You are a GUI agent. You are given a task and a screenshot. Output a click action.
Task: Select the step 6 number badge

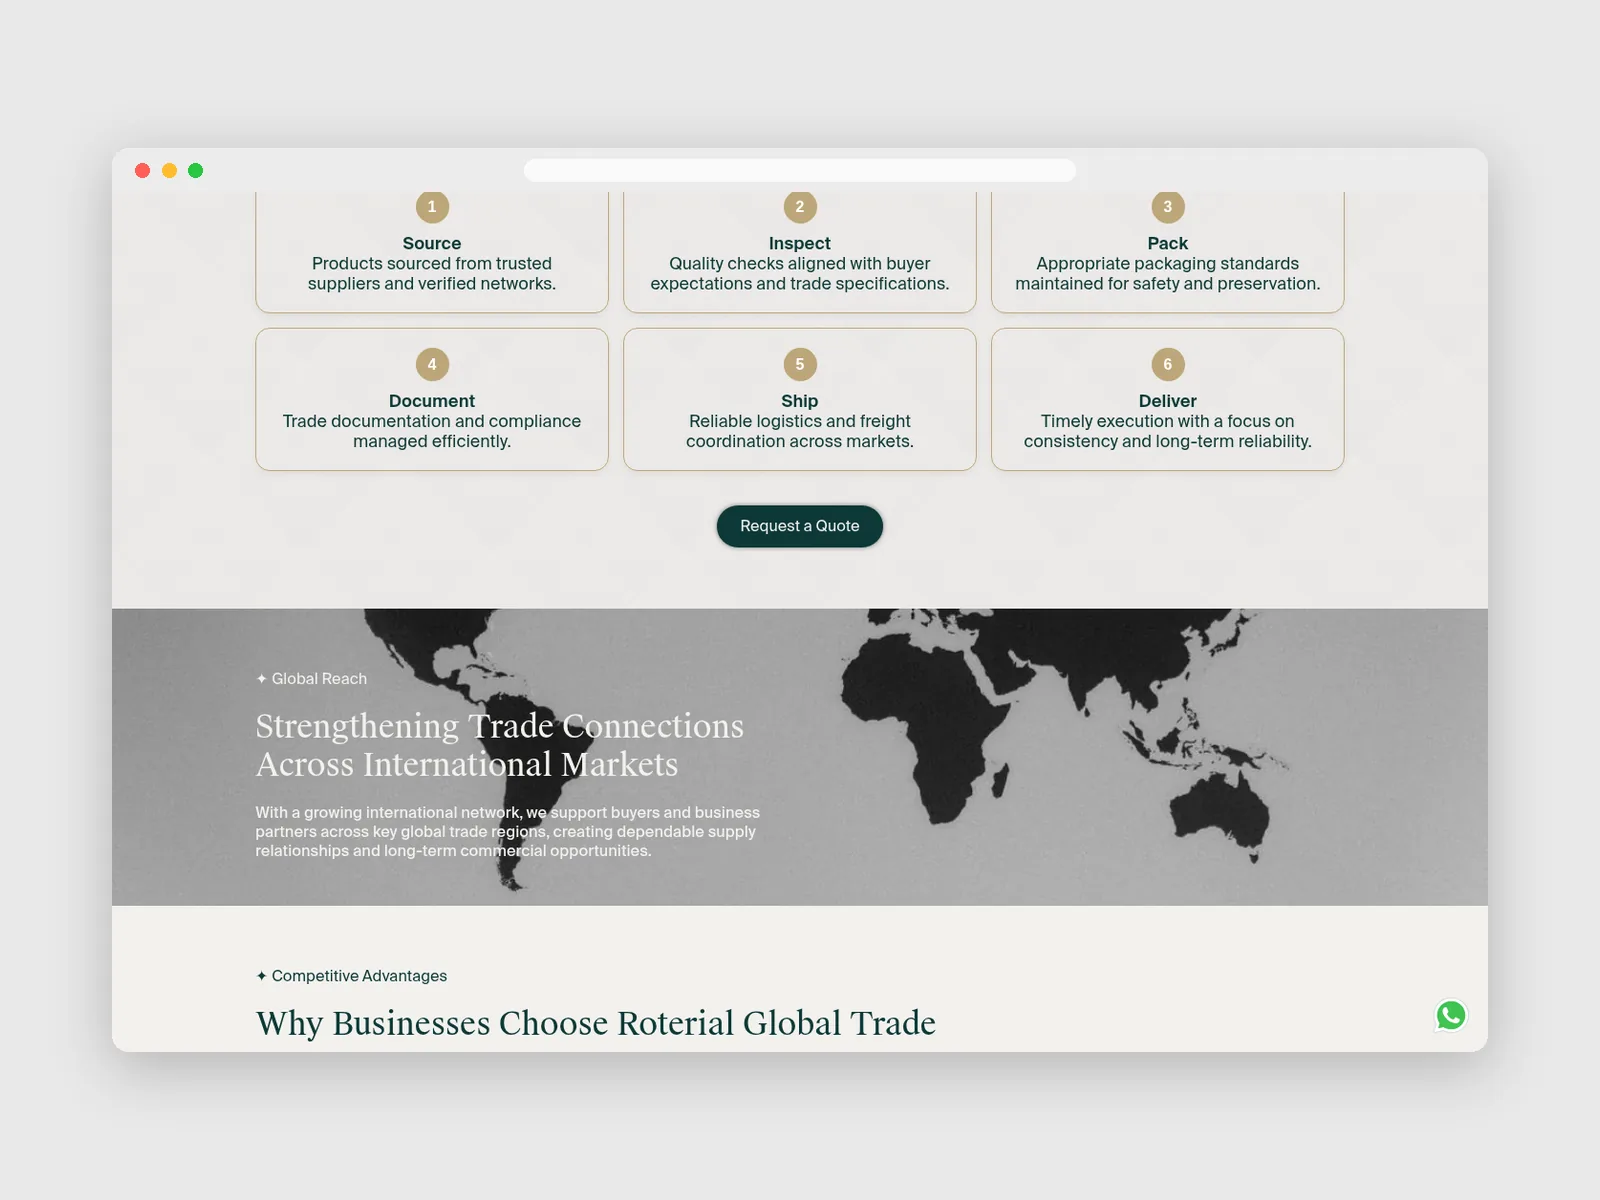[1168, 364]
